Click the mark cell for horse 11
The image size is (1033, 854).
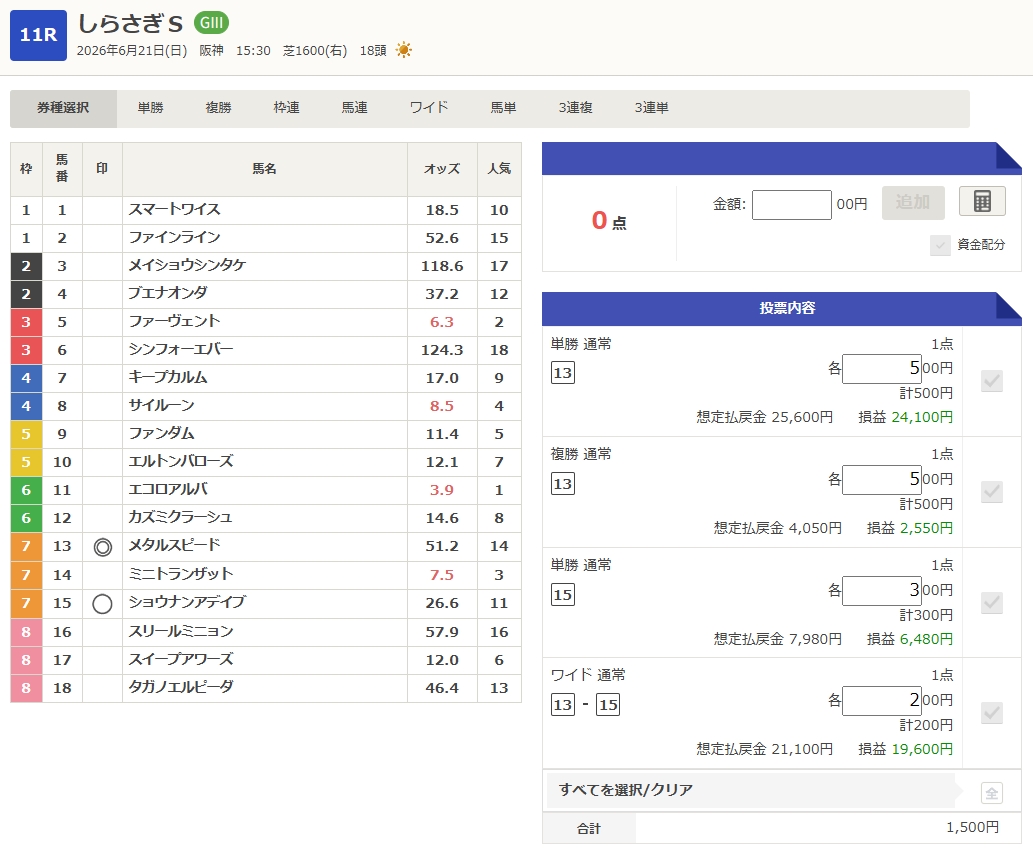(102, 490)
